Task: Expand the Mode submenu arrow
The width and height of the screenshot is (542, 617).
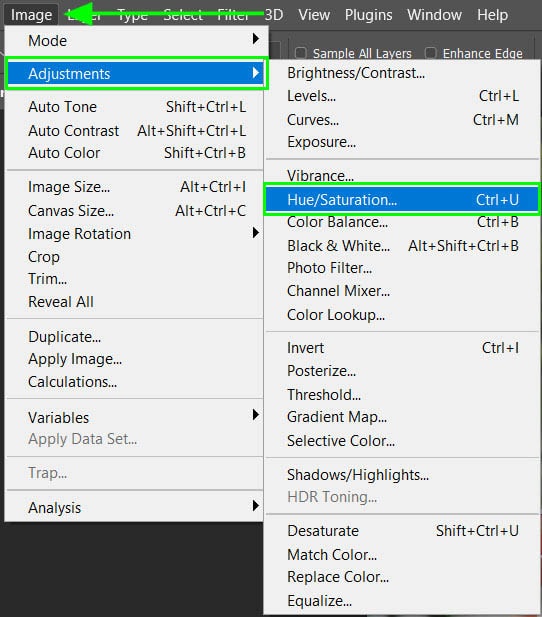Action: coord(255,39)
